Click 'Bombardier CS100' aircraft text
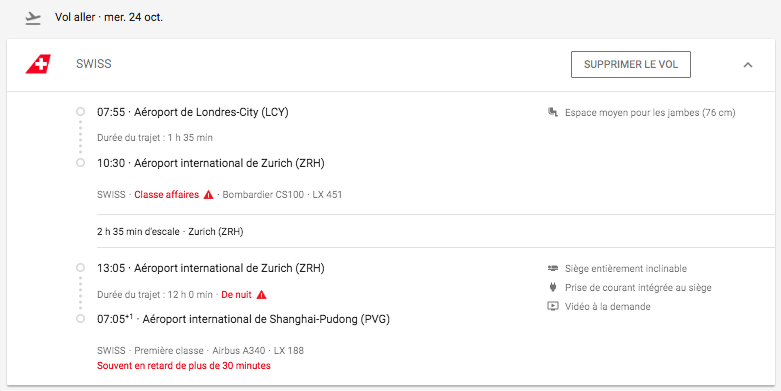 (x=263, y=195)
